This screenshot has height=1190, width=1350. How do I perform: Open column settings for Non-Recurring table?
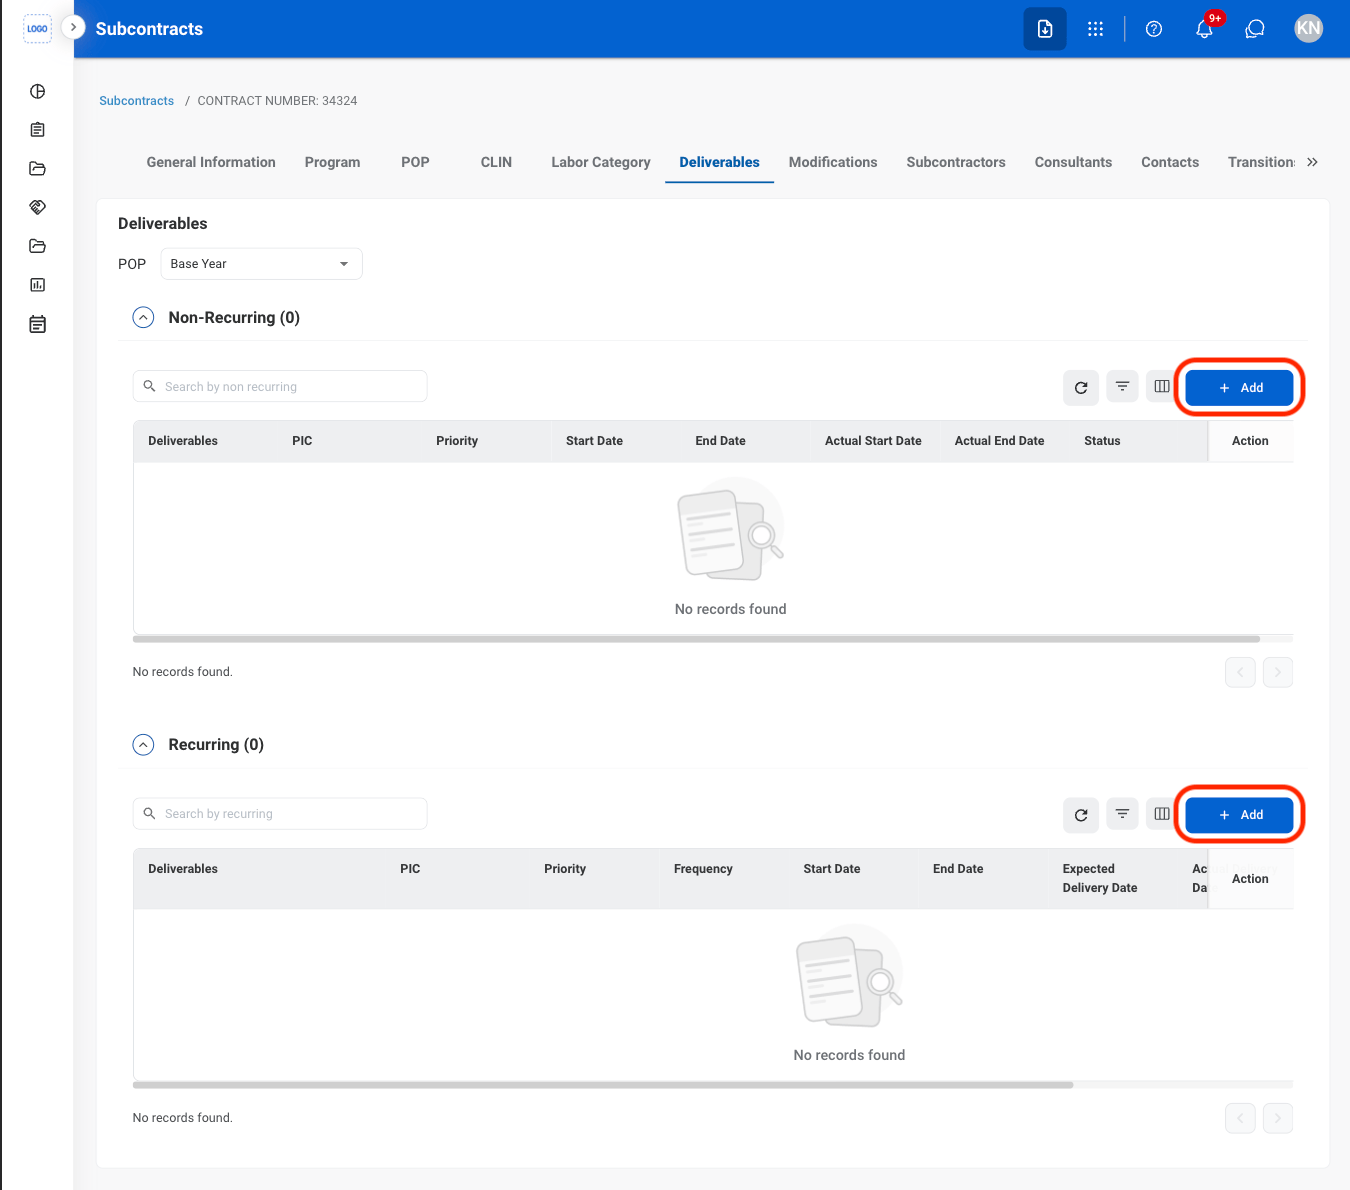click(1162, 387)
